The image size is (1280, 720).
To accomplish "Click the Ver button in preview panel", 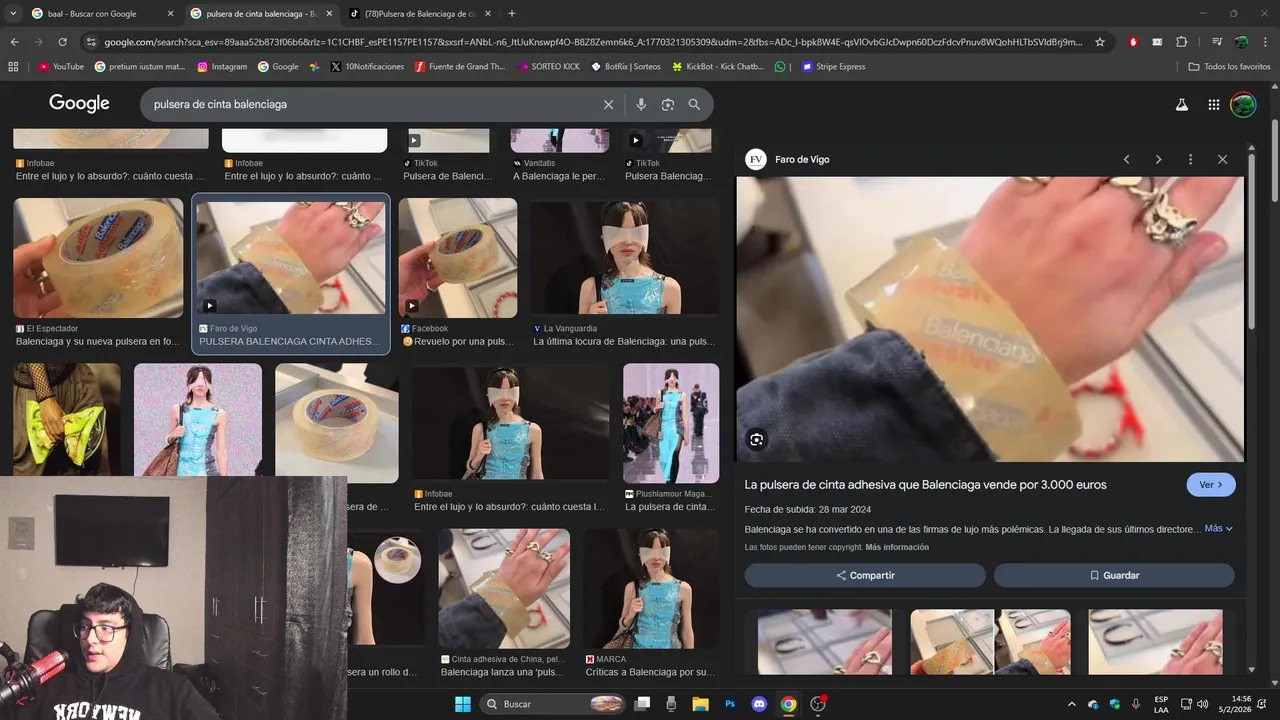I will tap(1211, 485).
